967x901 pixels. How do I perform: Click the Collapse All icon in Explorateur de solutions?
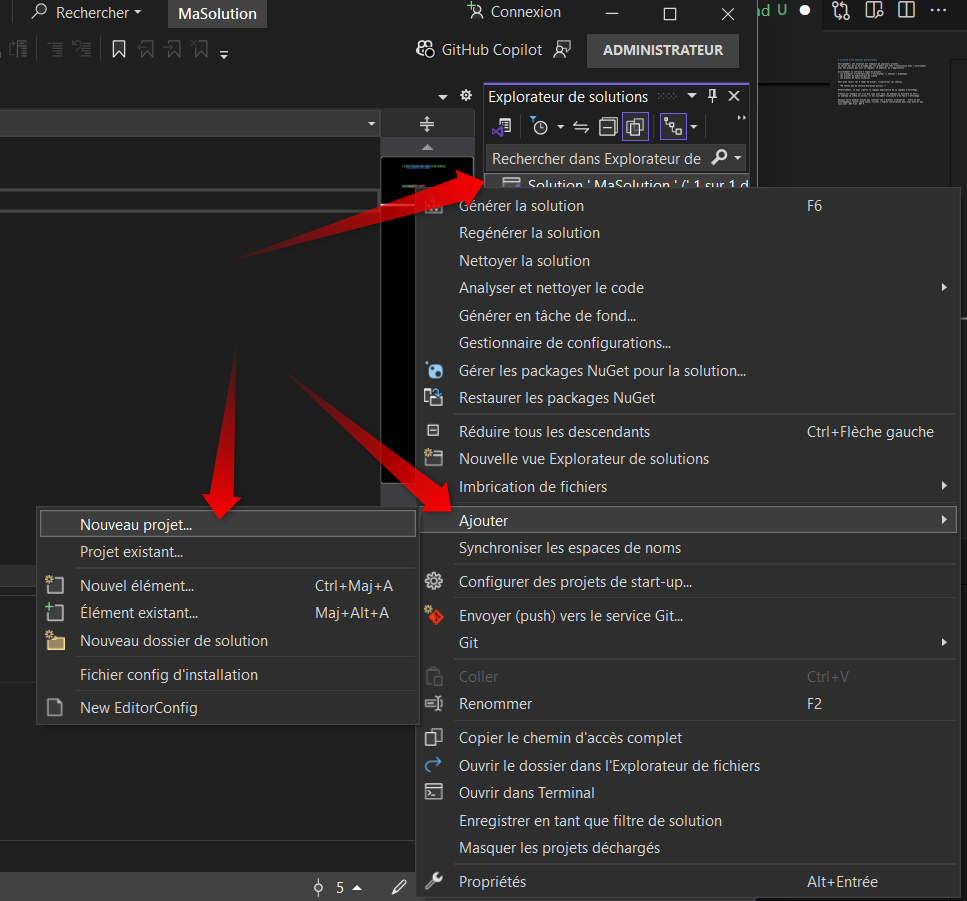(x=608, y=127)
